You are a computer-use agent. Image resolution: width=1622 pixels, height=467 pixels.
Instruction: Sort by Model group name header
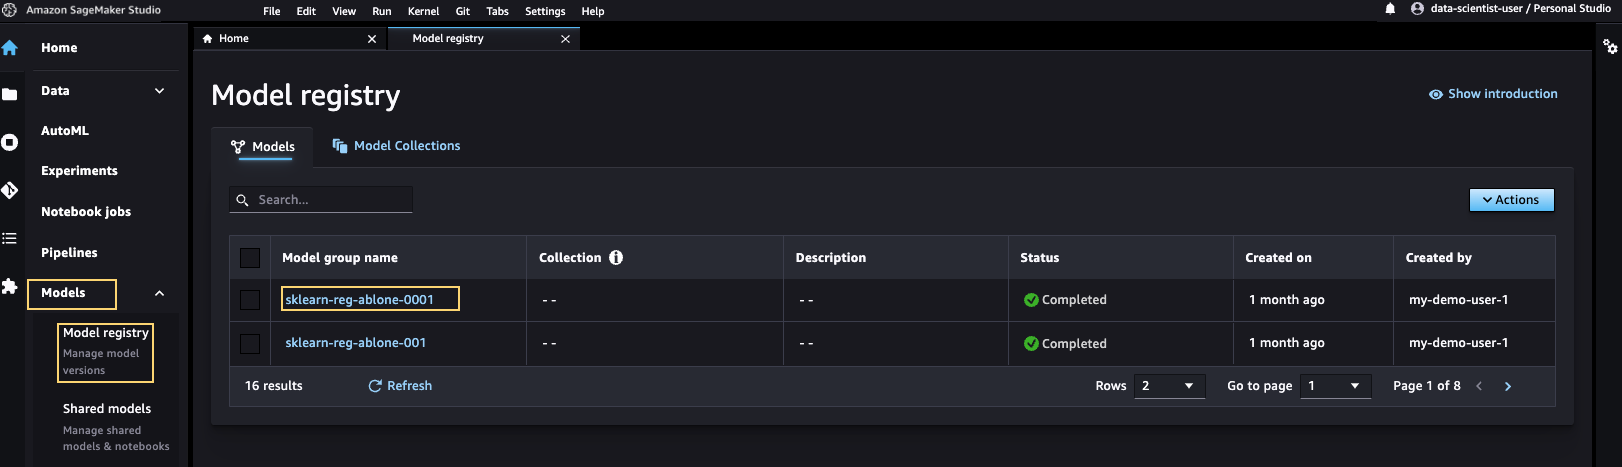340,258
